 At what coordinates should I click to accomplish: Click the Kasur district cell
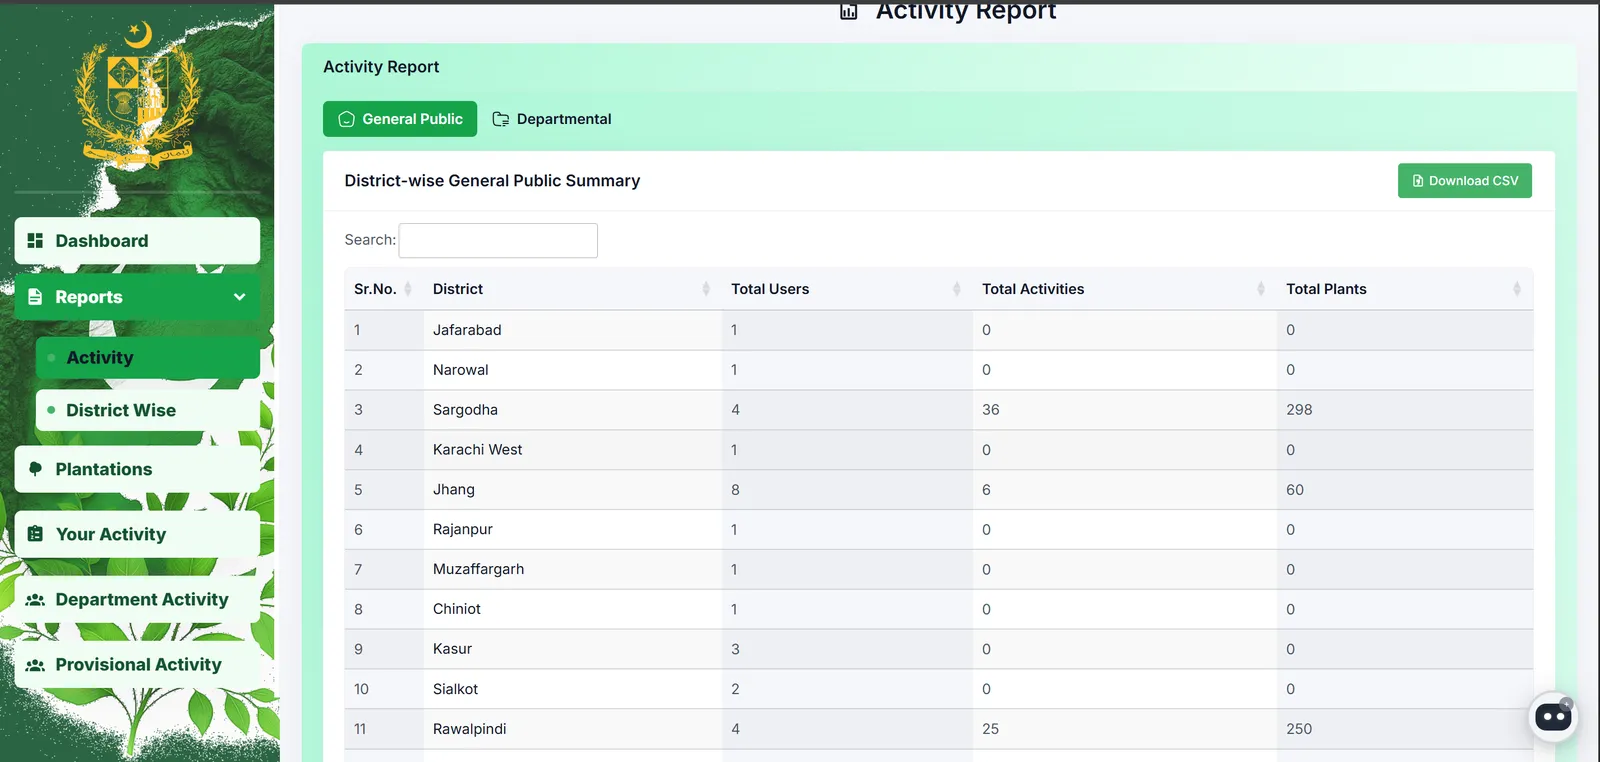click(572, 649)
